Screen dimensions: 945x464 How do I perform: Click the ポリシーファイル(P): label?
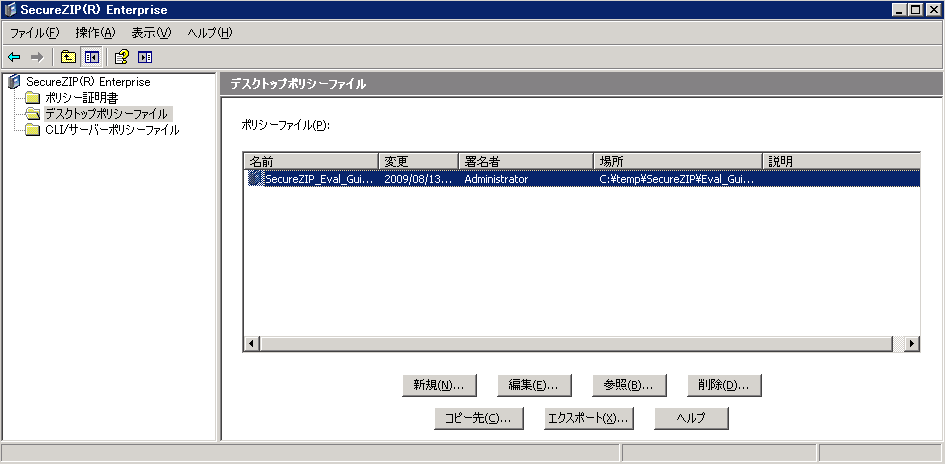[x=286, y=125]
